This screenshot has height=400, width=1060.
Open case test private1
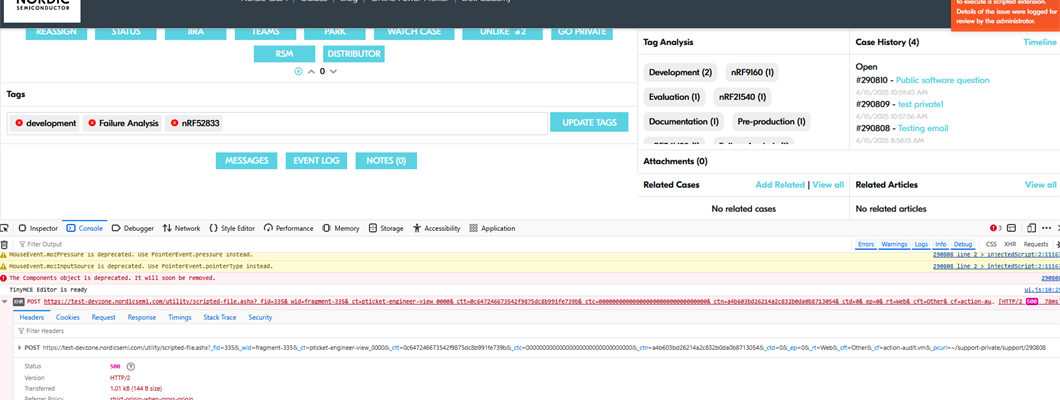pyautogui.click(x=920, y=104)
